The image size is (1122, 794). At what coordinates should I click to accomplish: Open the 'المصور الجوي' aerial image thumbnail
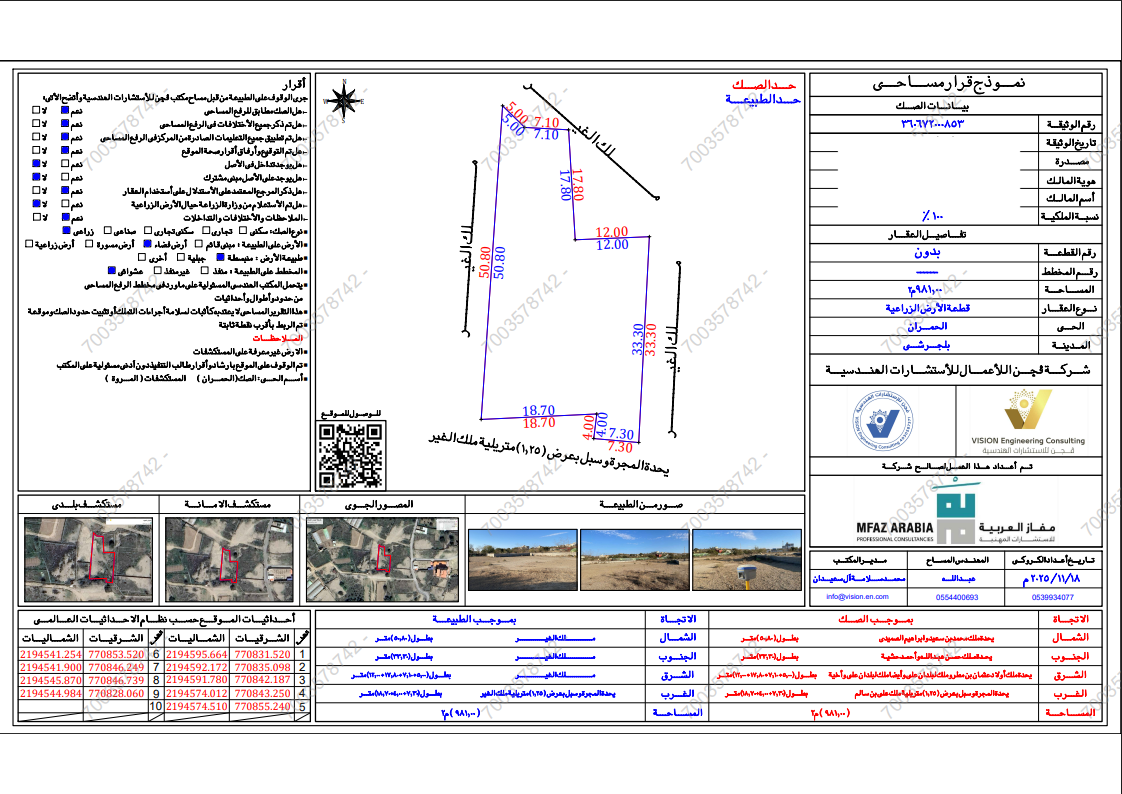coord(382,560)
